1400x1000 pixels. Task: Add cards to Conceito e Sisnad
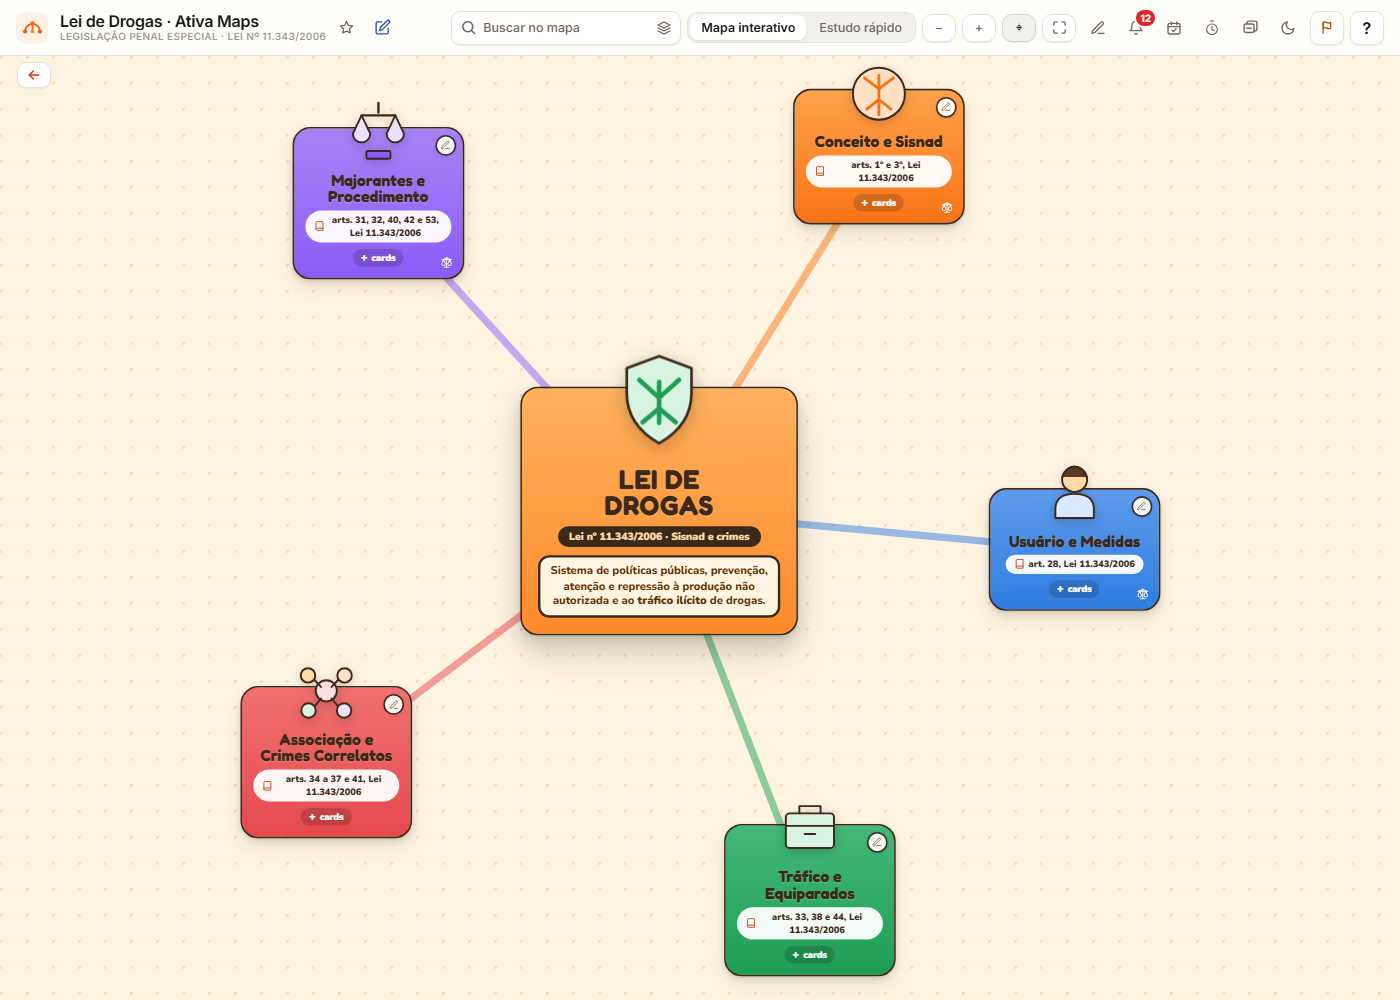(879, 203)
